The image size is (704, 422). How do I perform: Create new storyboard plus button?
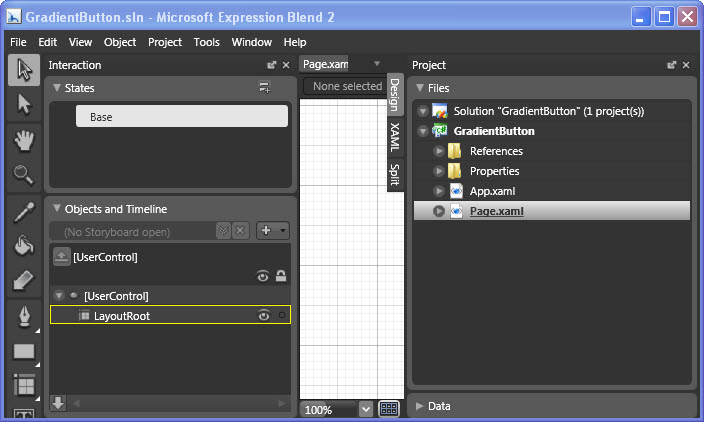coord(266,230)
